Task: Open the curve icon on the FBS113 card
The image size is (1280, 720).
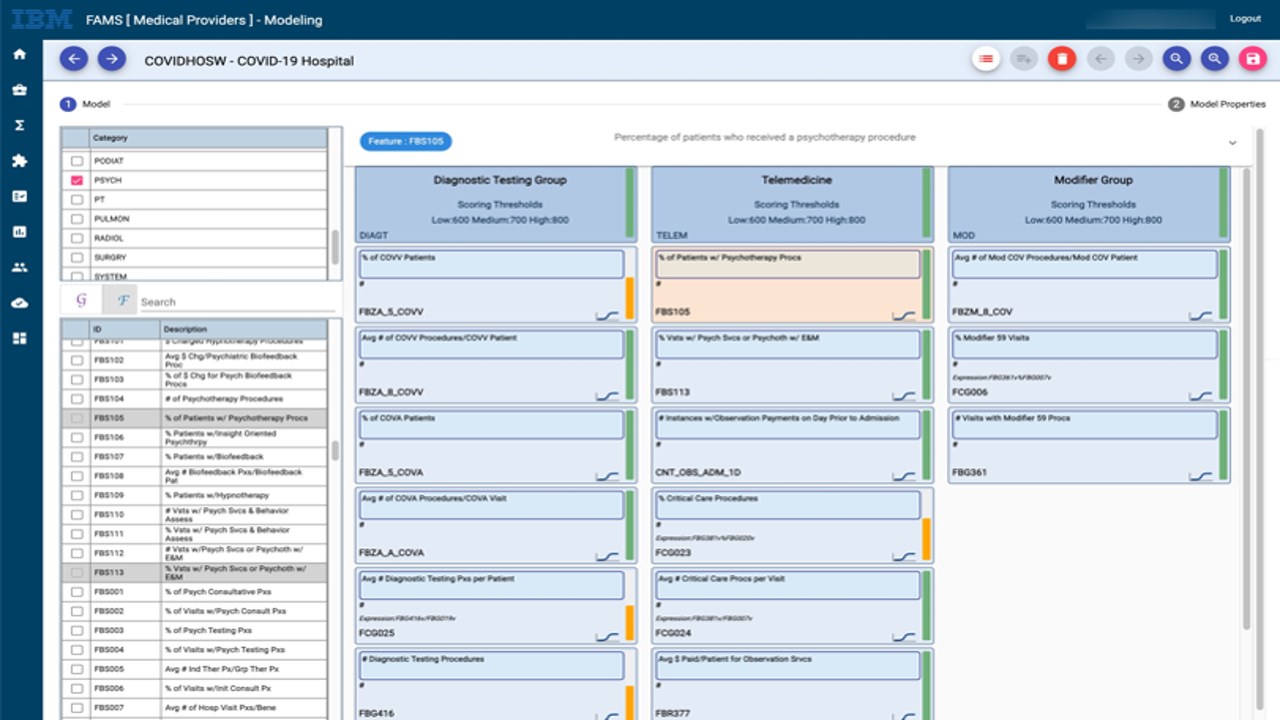Action: point(904,395)
